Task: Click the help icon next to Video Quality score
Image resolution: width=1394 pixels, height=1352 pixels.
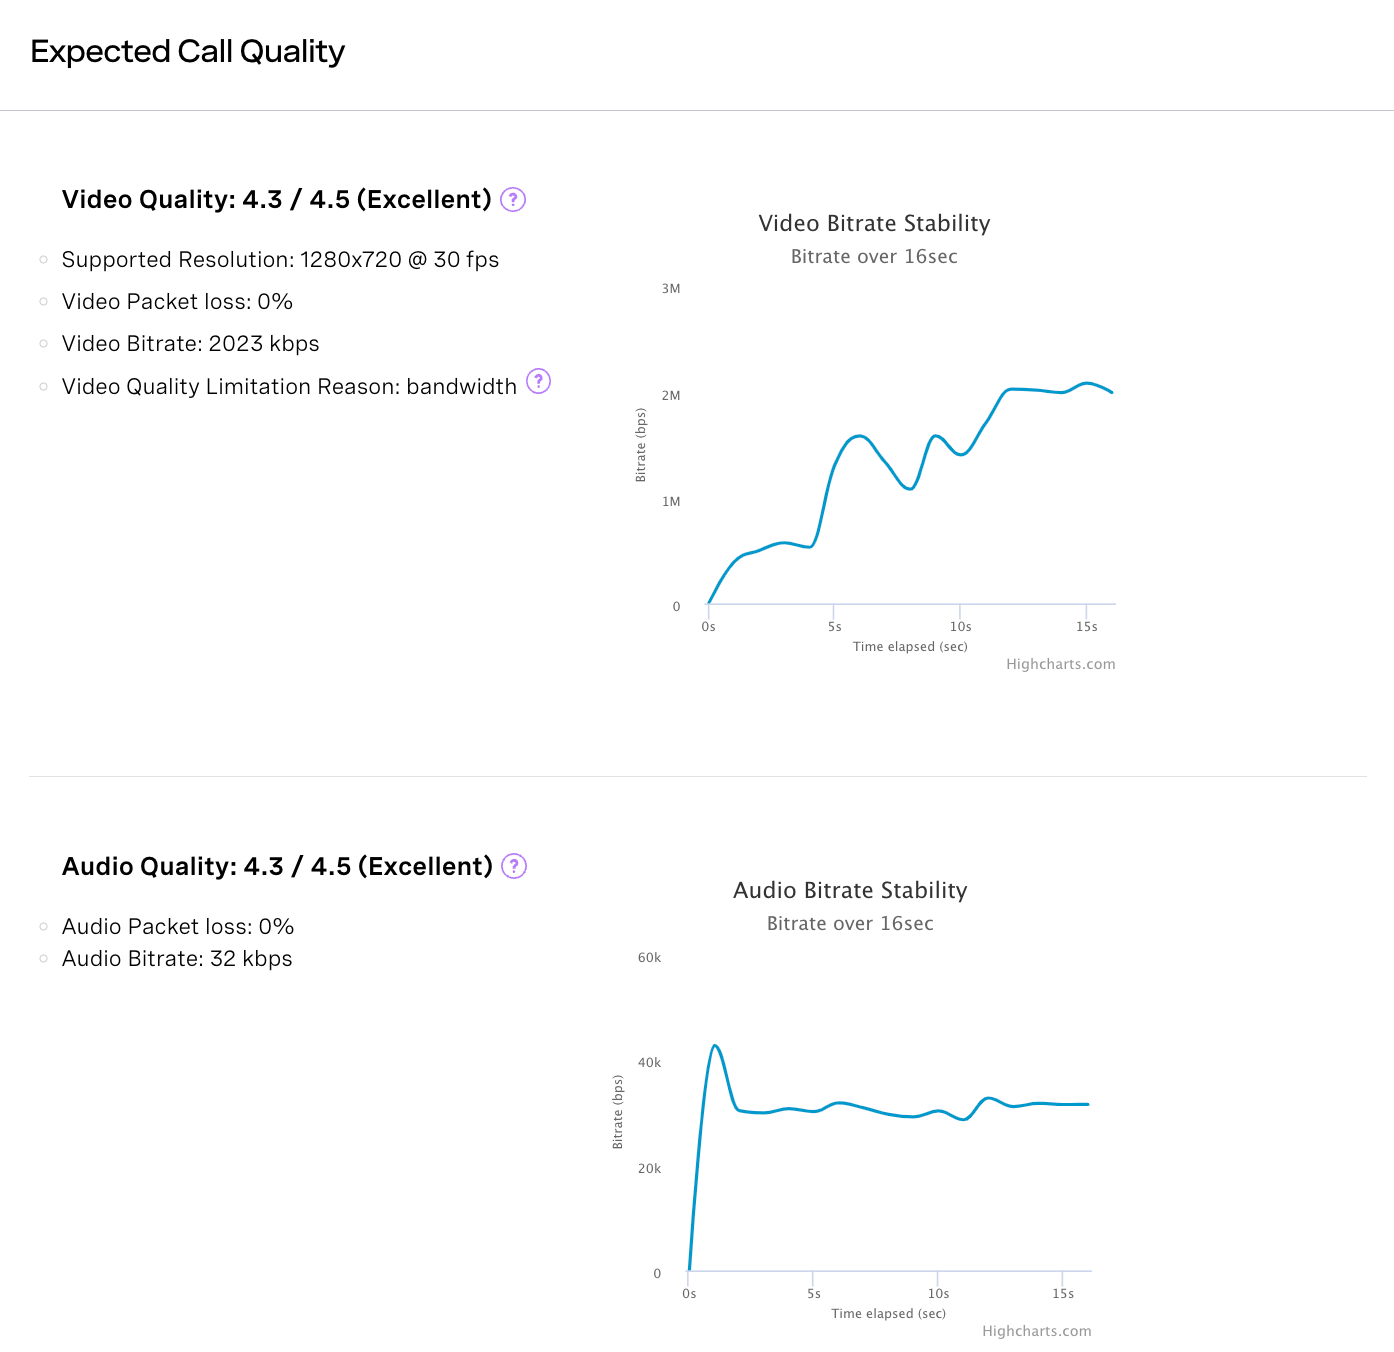Action: point(512,200)
